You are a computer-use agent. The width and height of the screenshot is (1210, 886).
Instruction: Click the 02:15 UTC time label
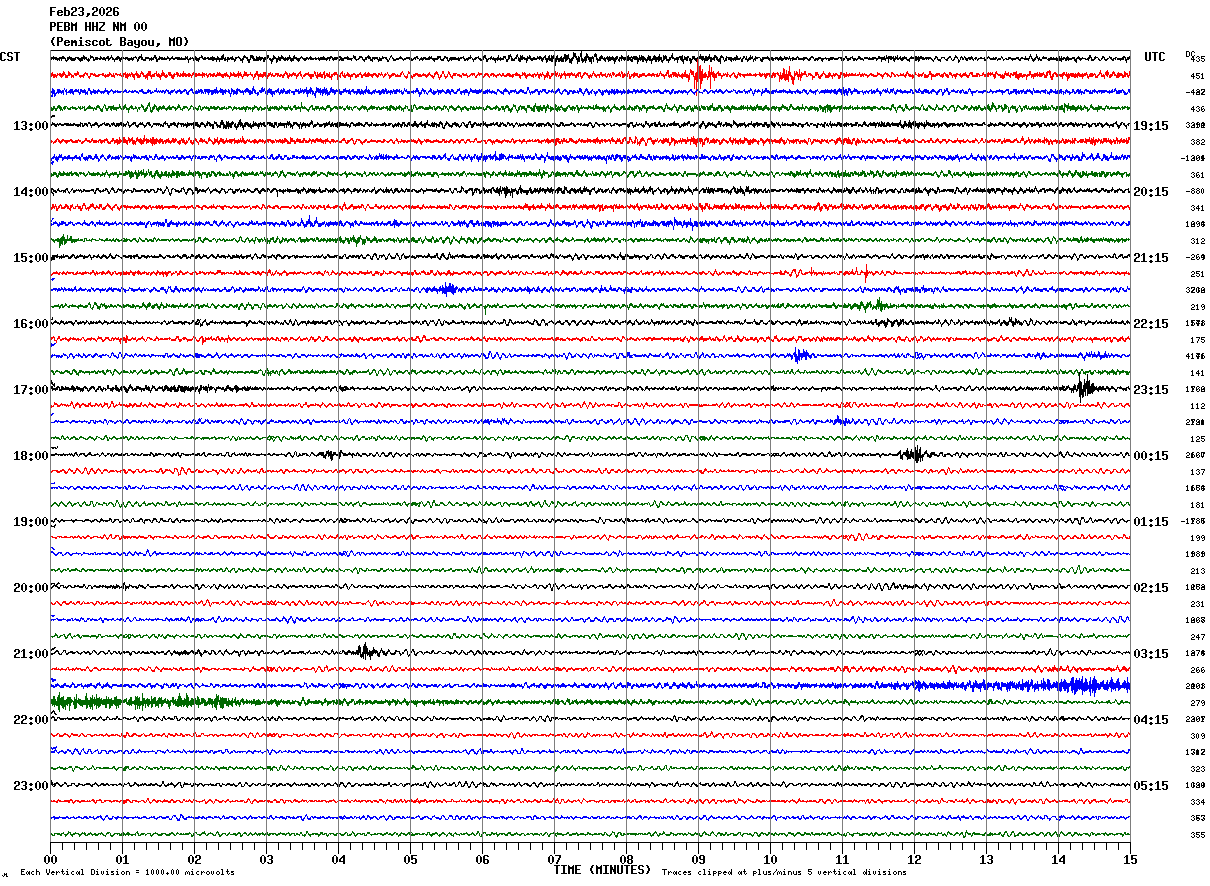click(1151, 588)
